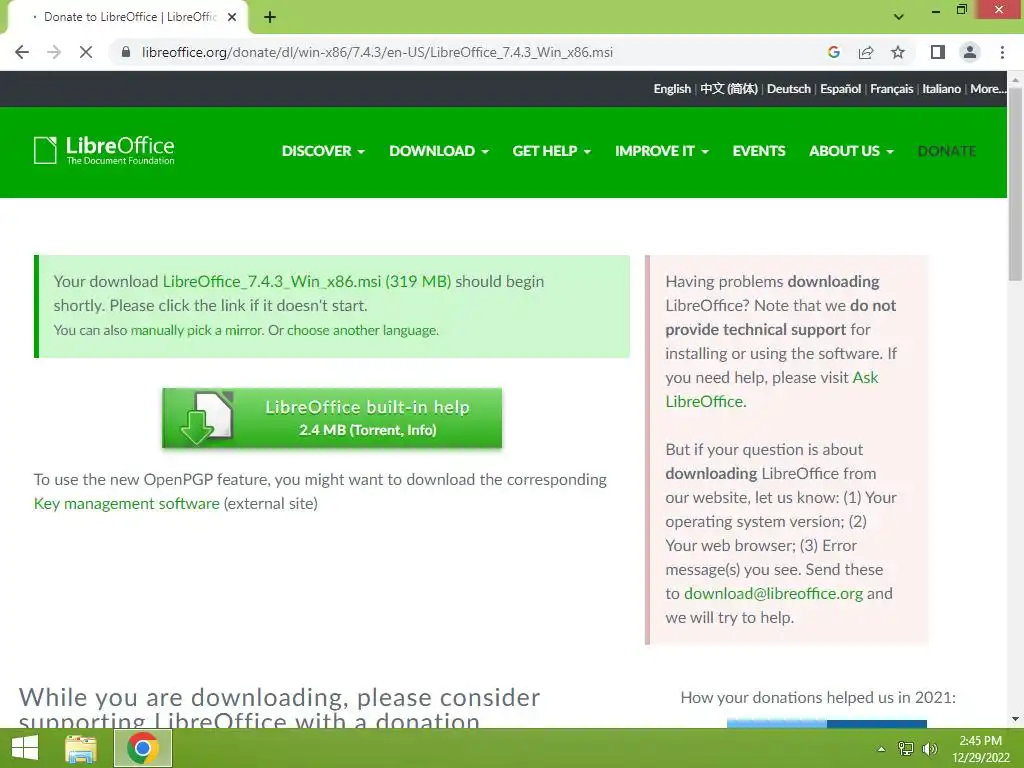Show hidden system tray icons
Viewport: 1024px width, 768px height.
[x=882, y=749]
